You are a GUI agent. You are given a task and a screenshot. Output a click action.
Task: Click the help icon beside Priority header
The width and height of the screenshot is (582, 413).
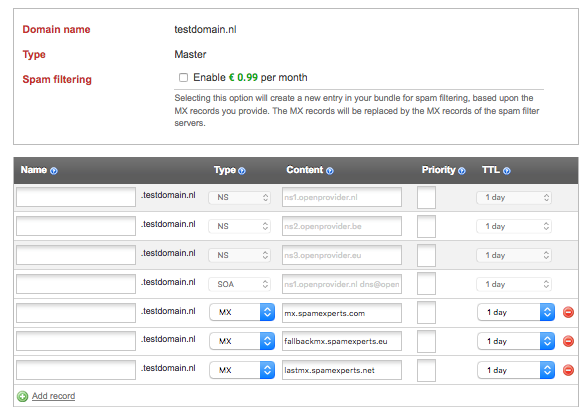[462, 171]
